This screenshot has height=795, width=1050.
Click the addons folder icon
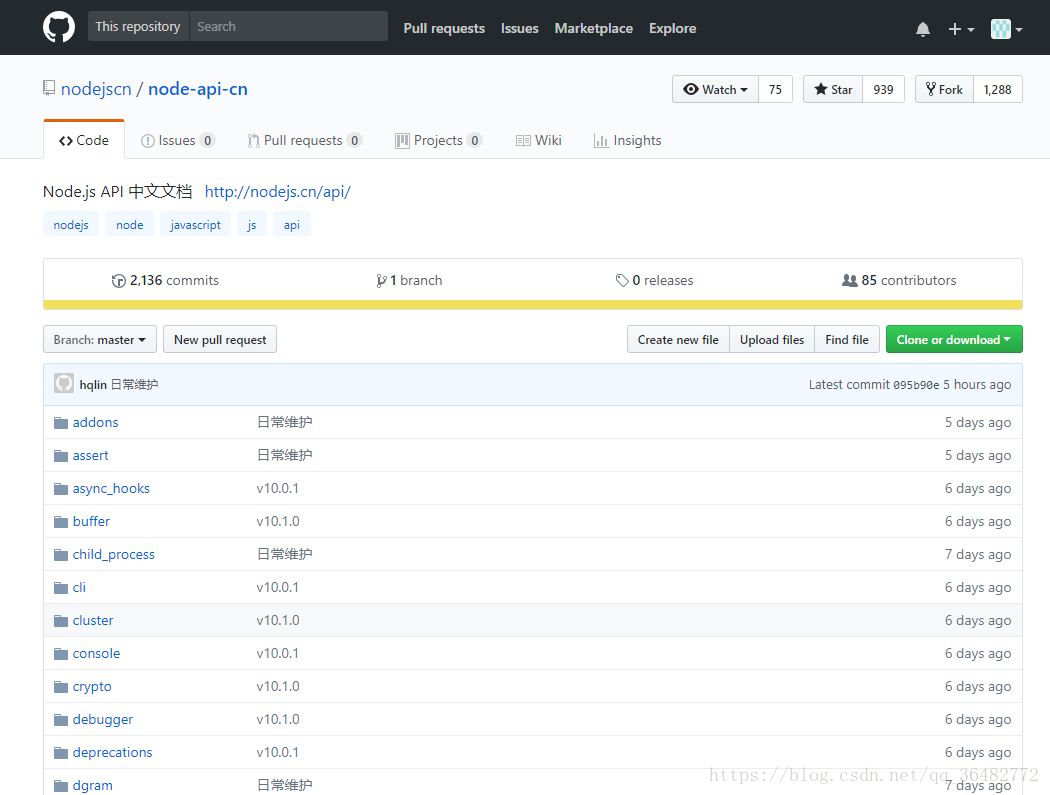tap(61, 423)
